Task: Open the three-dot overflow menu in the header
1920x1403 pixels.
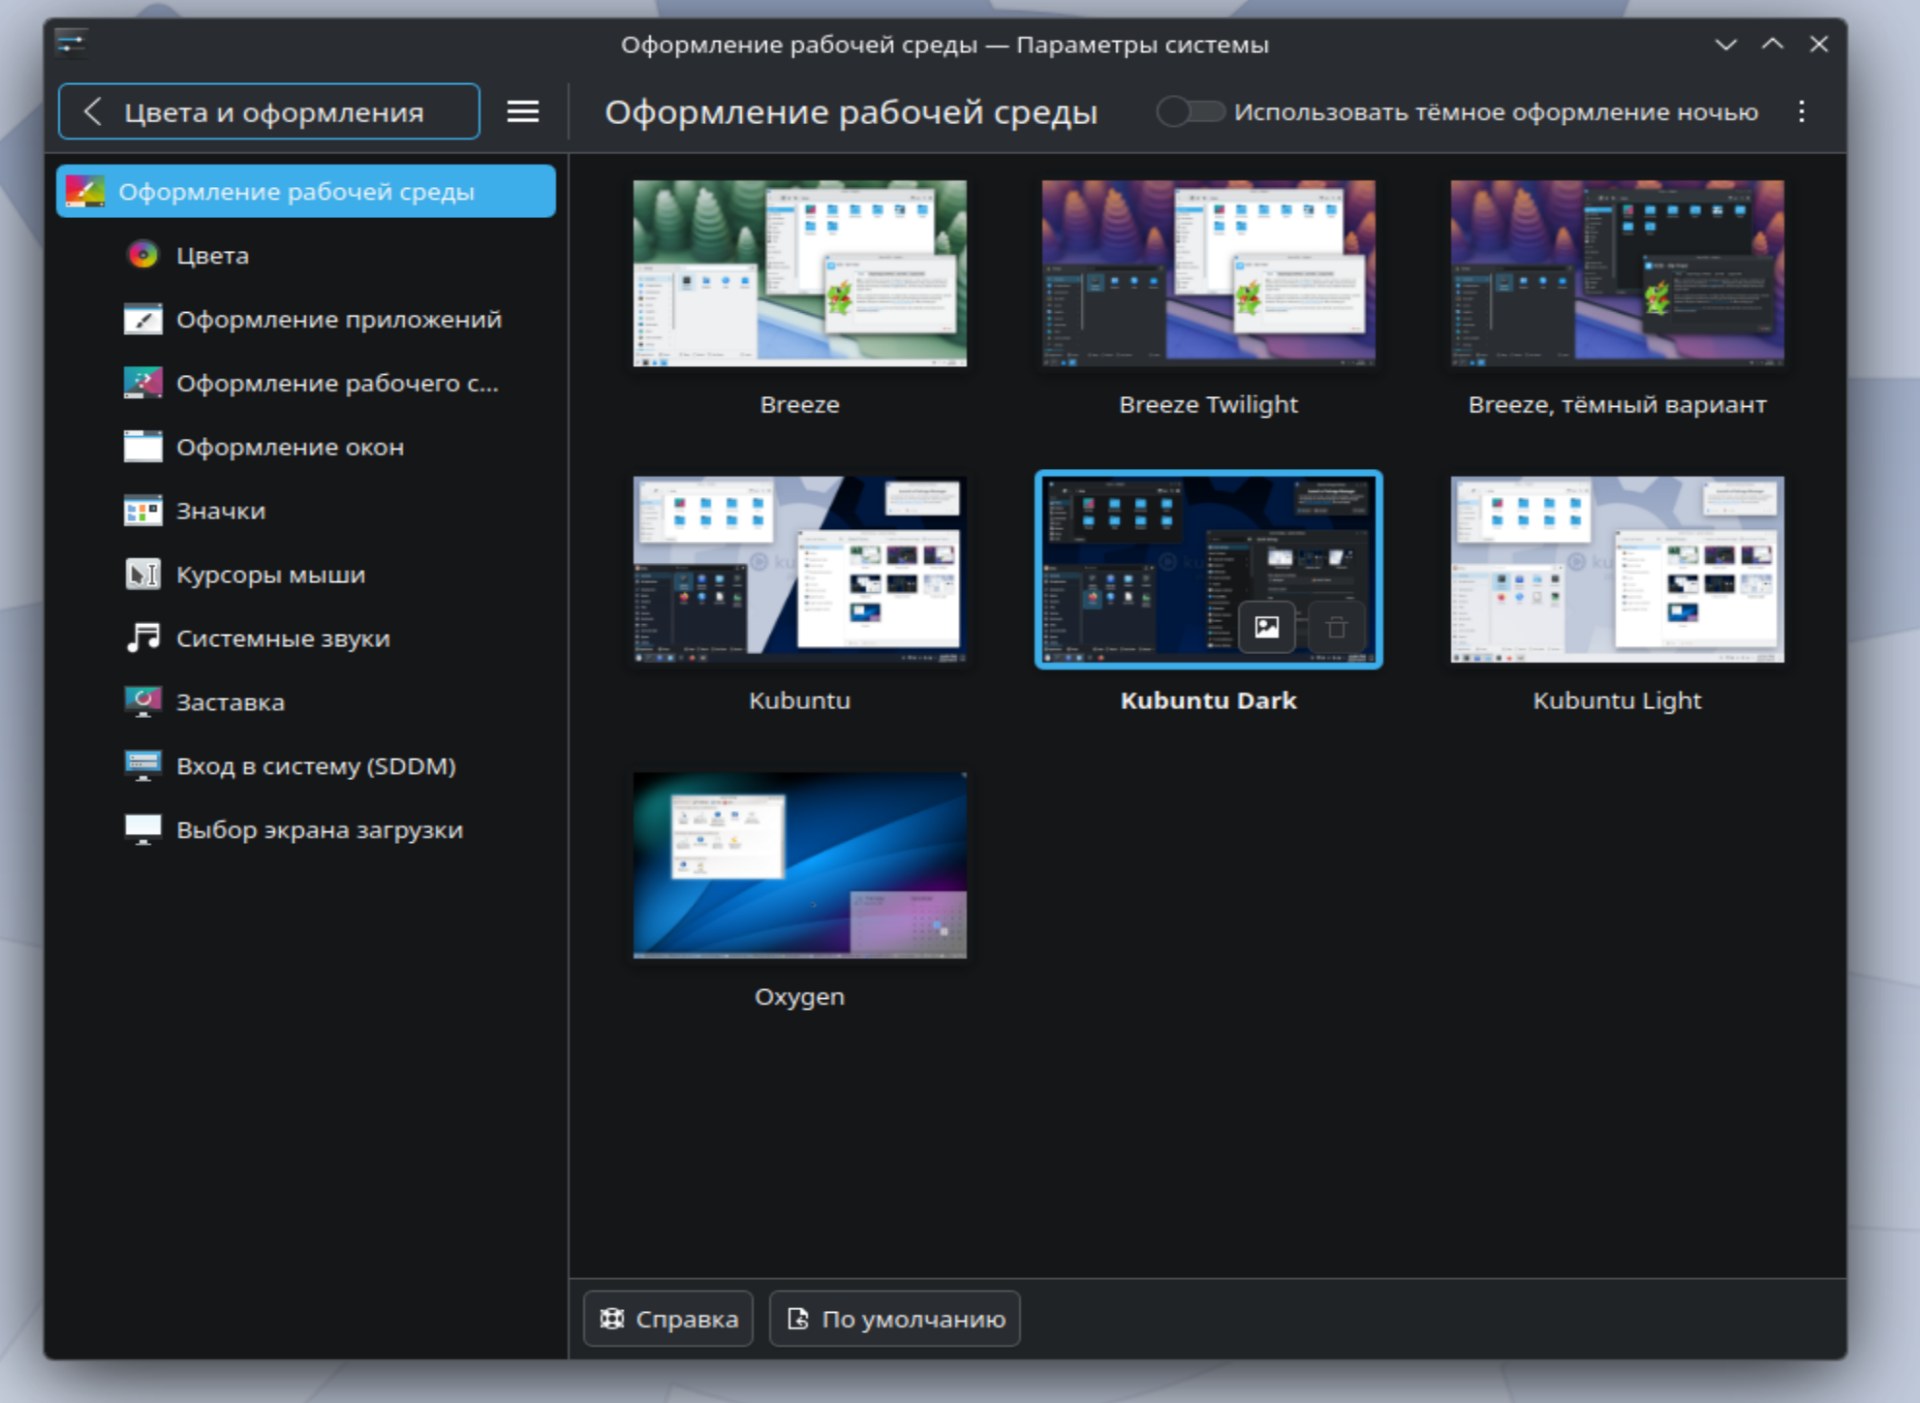Action: tap(1801, 112)
